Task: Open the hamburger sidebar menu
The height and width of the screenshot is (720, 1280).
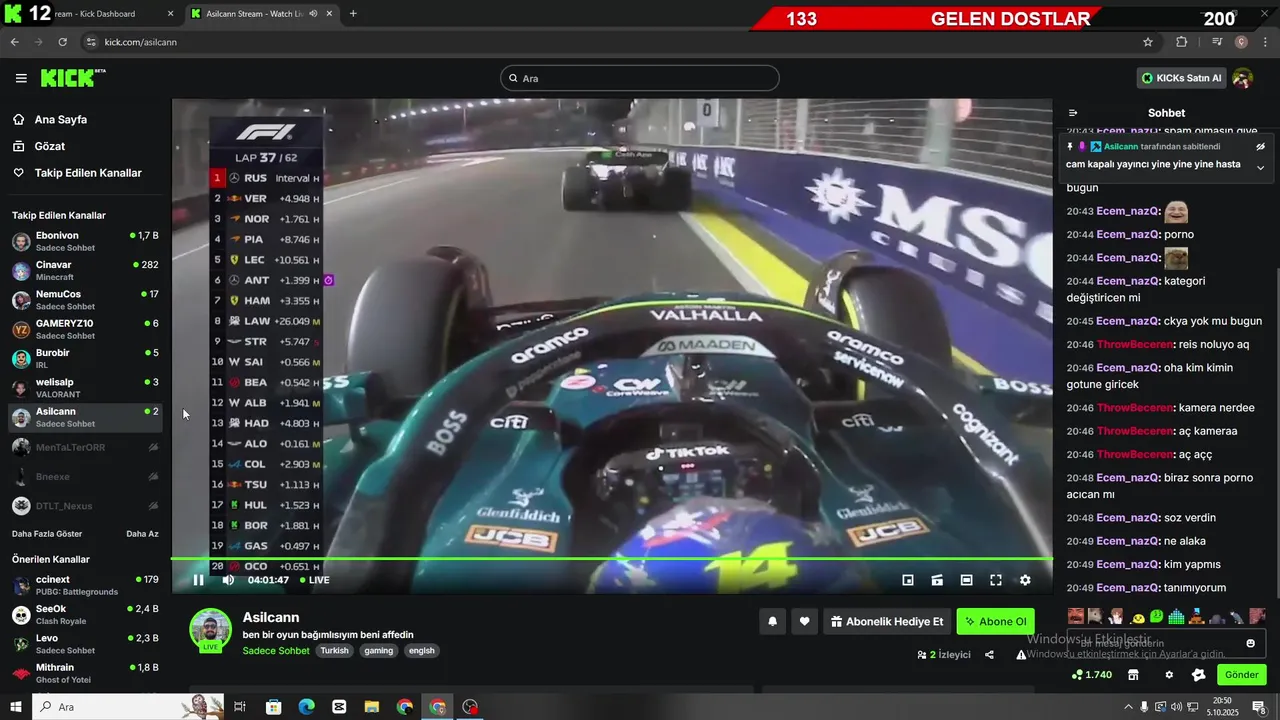Action: coord(21,78)
